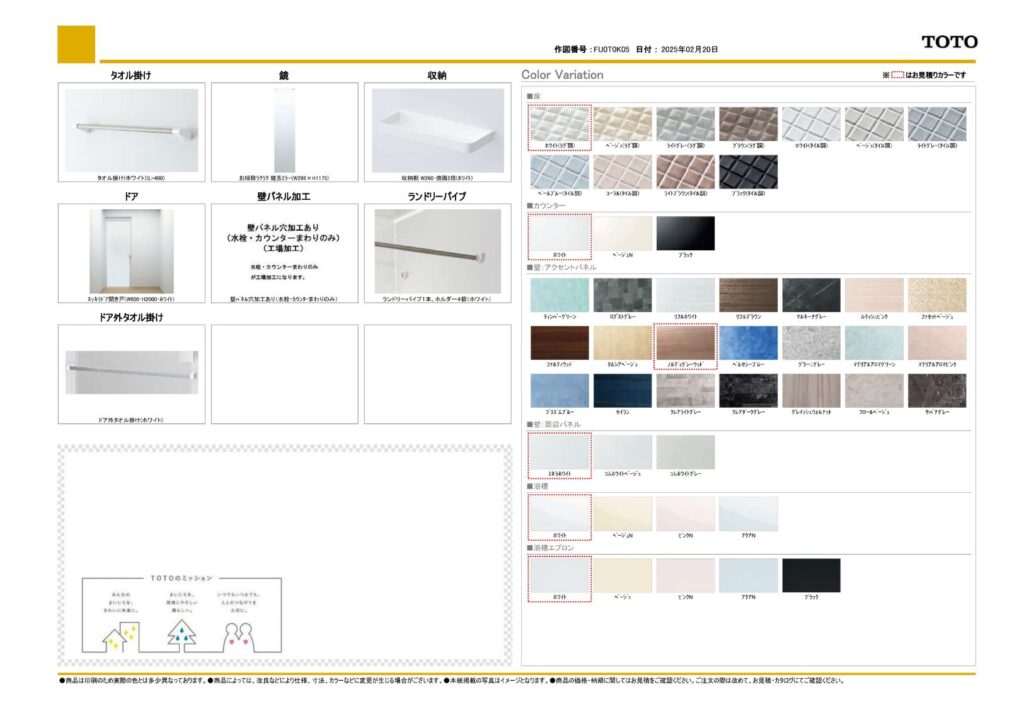Open the door outside towel bar image

click(x=131, y=370)
